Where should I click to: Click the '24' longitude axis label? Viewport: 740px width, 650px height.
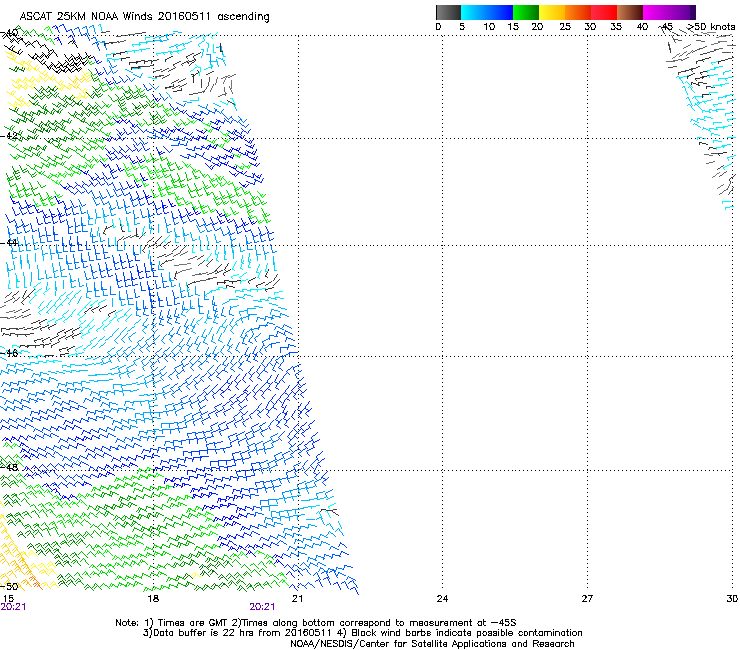click(442, 599)
